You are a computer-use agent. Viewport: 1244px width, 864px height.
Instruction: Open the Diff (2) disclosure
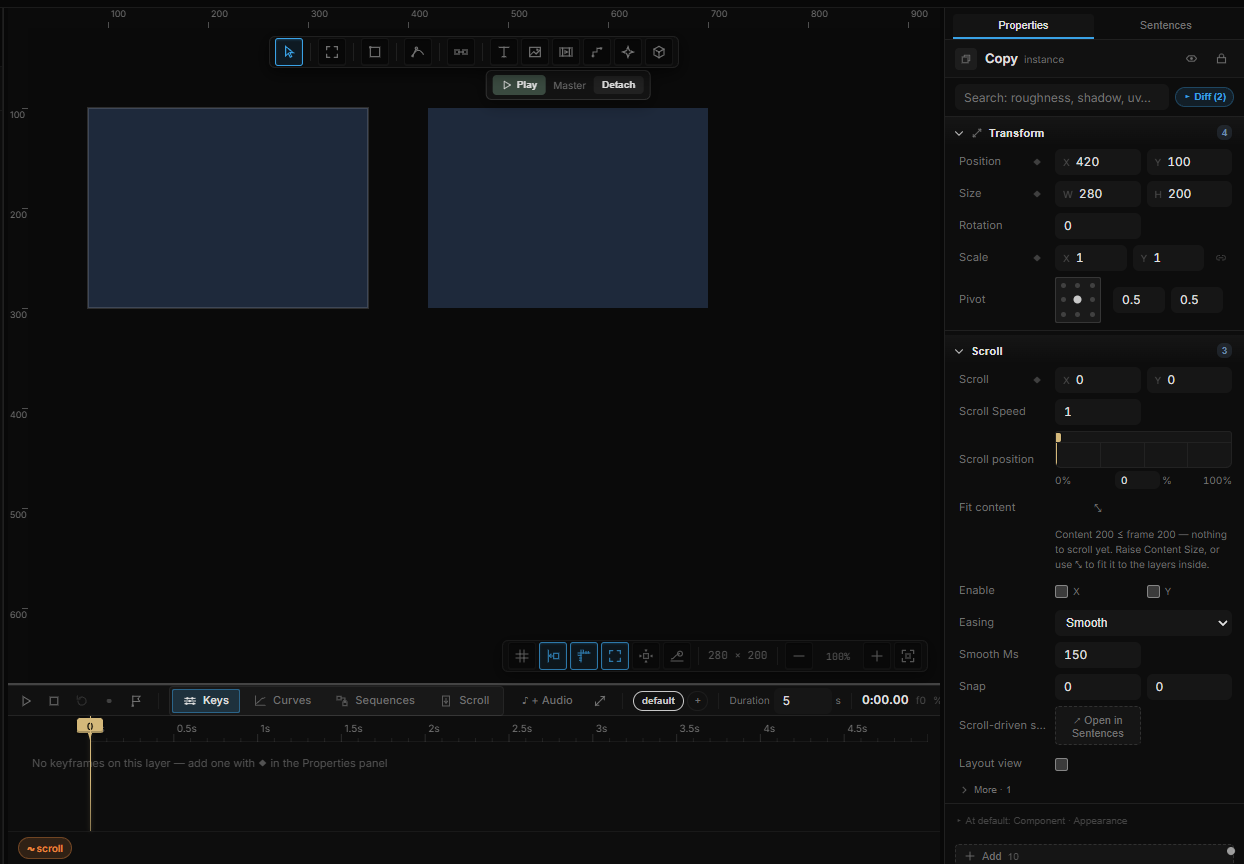tap(1204, 97)
